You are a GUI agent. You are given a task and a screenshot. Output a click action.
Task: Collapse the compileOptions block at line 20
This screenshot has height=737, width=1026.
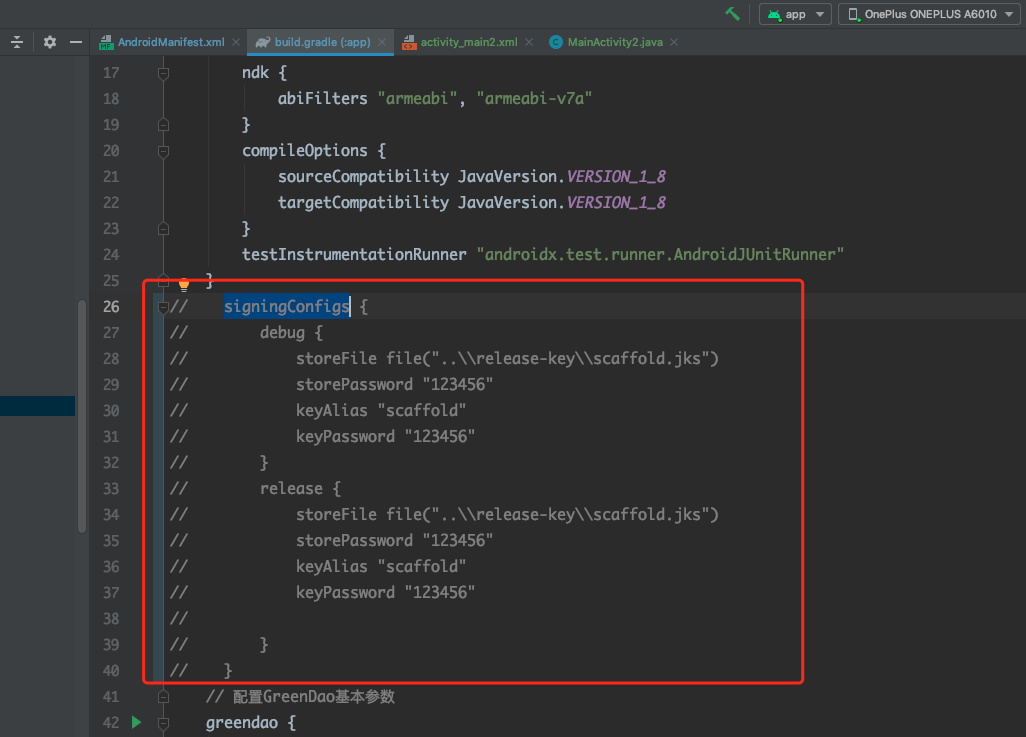(164, 151)
